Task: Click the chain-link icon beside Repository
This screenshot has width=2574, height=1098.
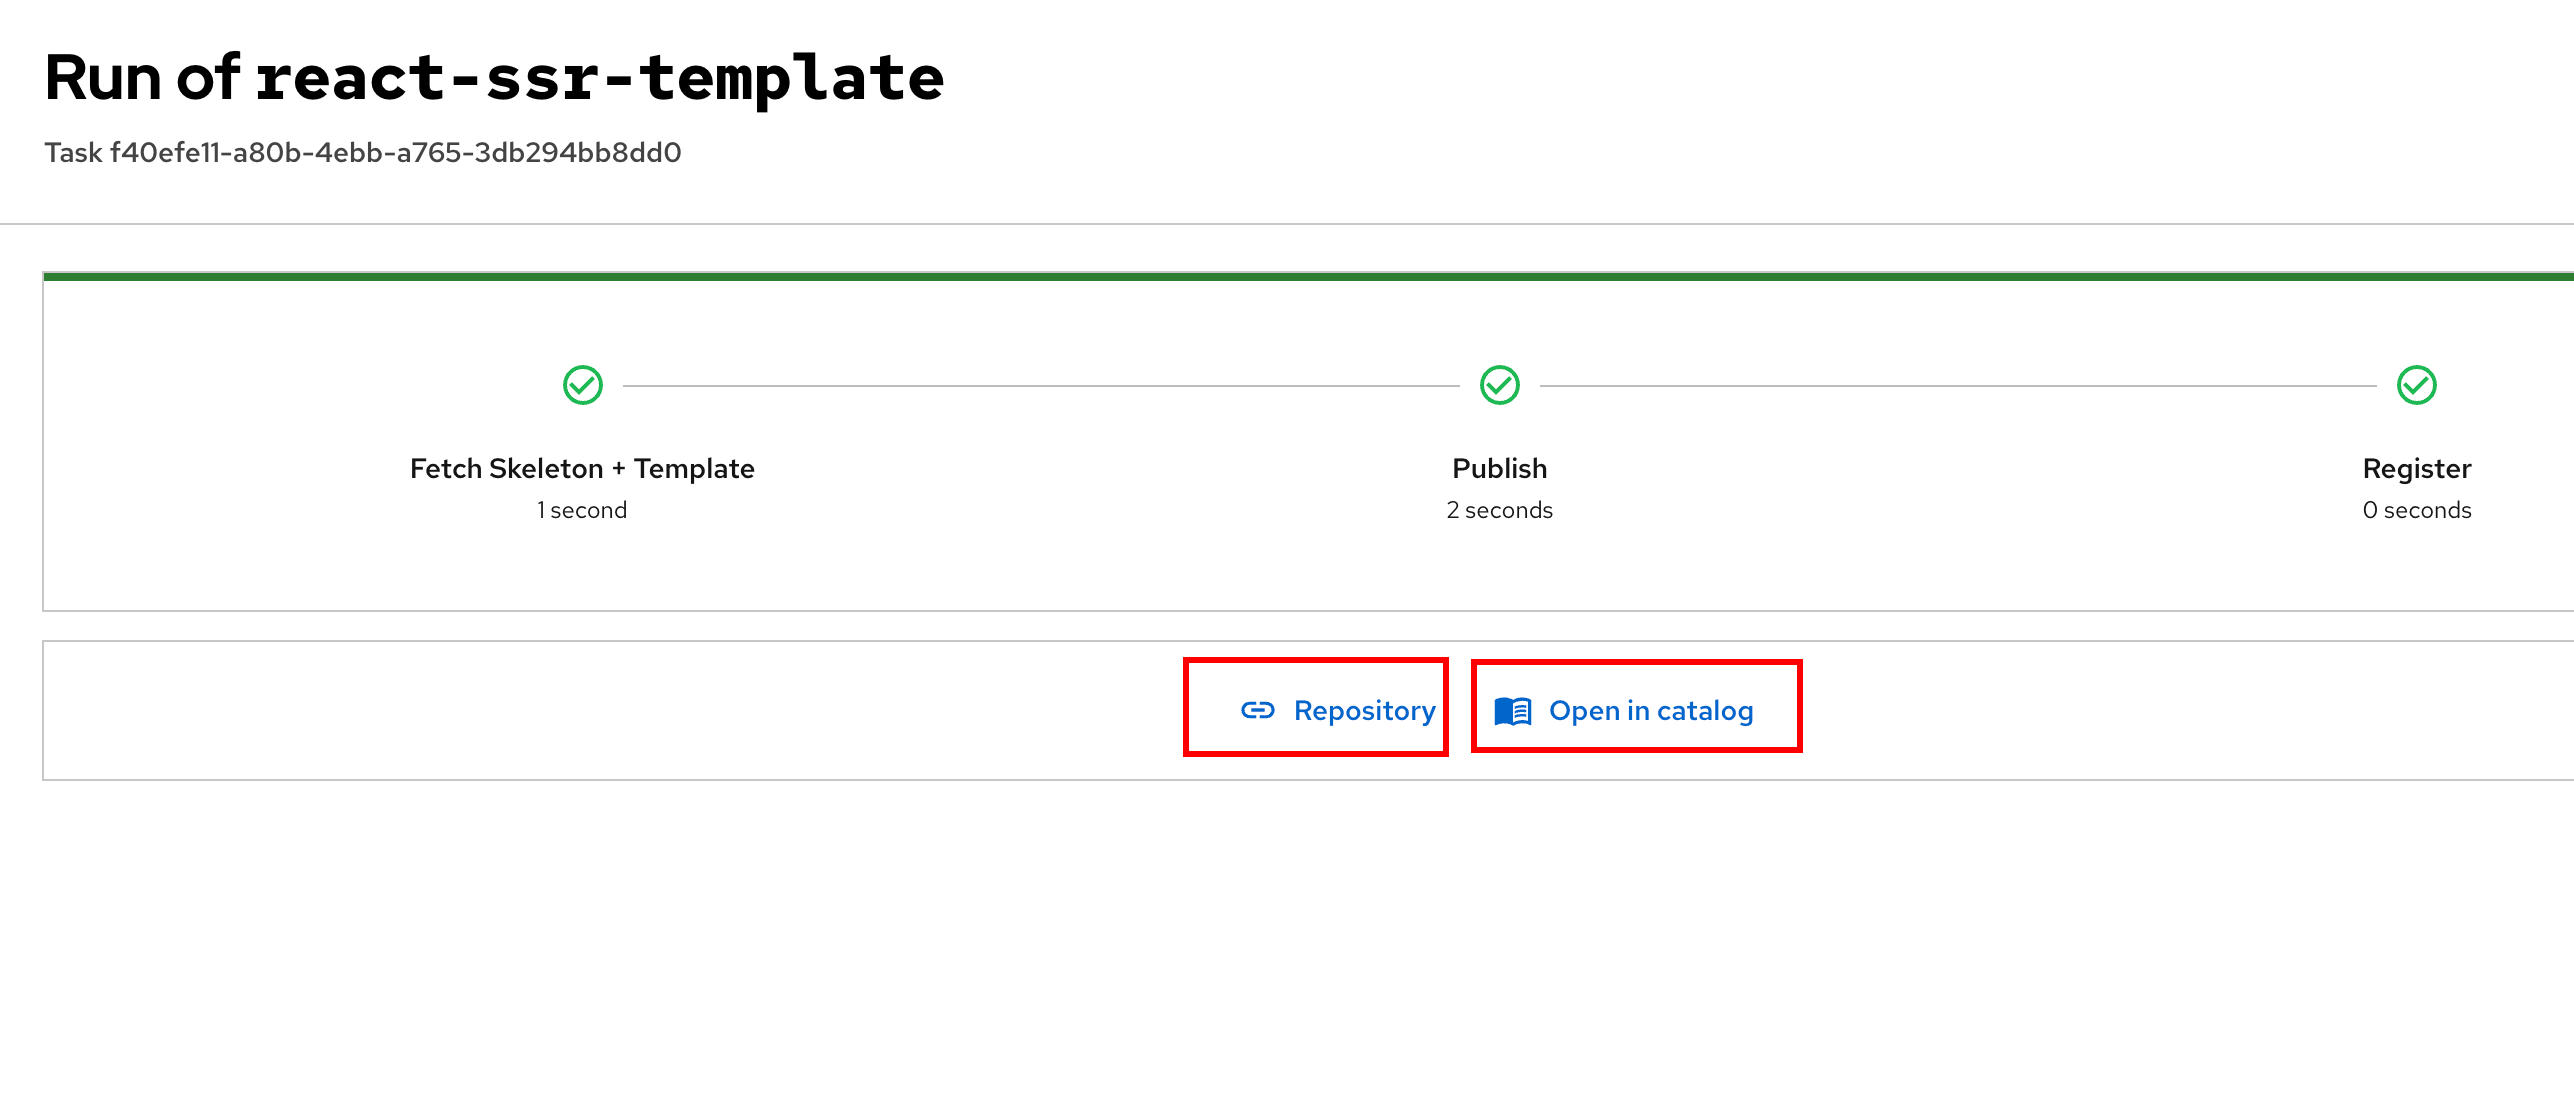Action: coord(1257,710)
